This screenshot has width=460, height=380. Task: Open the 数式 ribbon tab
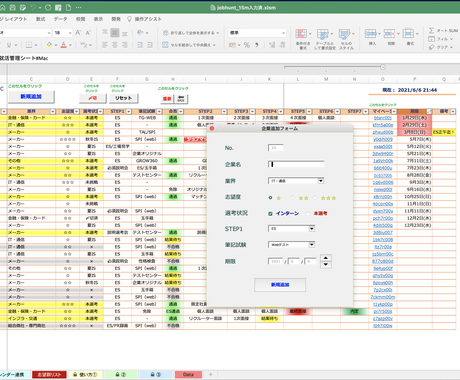[41, 19]
